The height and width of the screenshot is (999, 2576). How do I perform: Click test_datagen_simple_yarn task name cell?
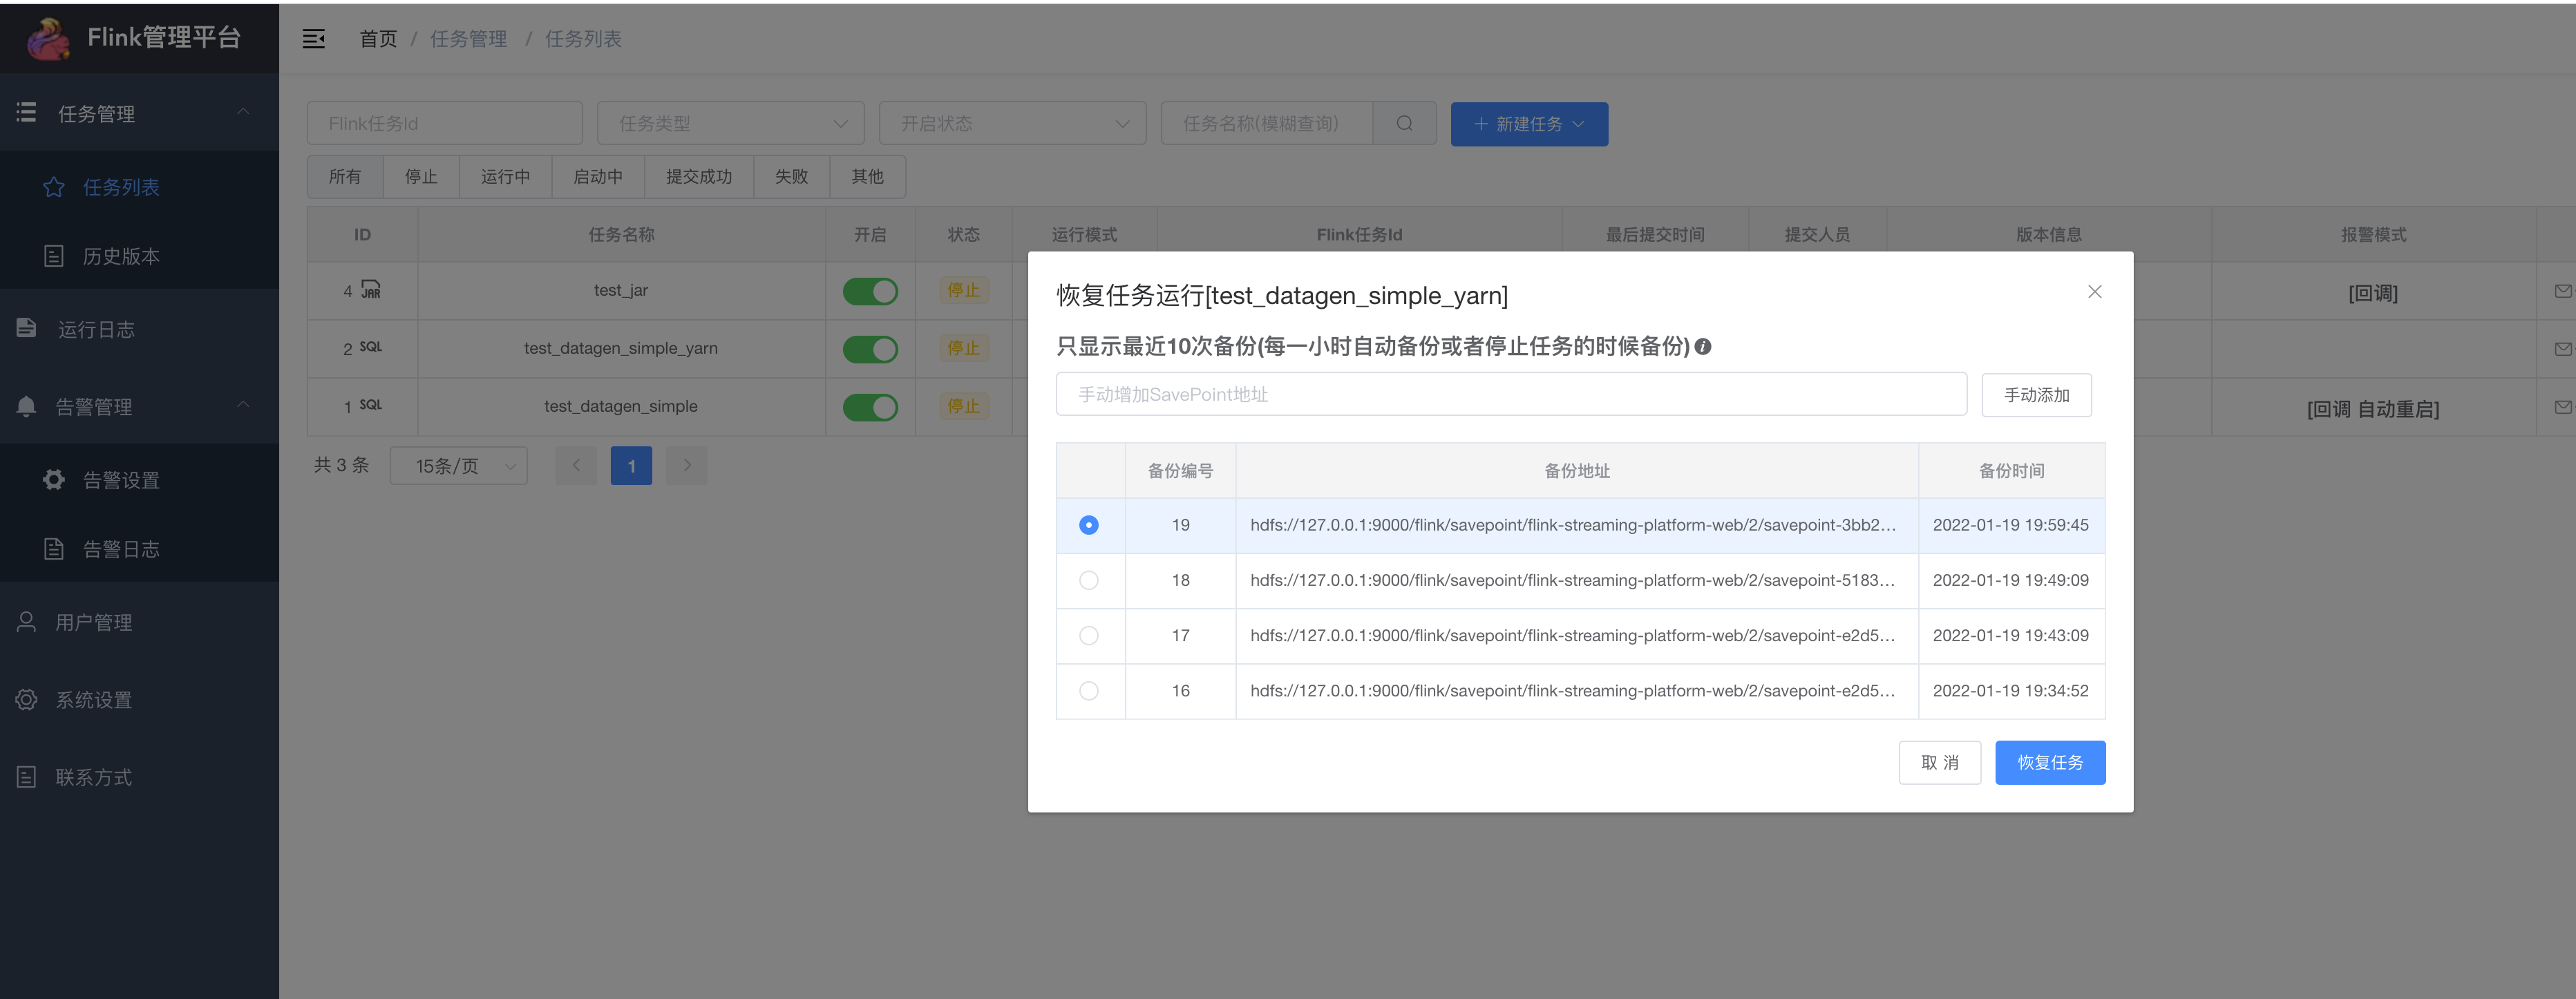coord(621,348)
